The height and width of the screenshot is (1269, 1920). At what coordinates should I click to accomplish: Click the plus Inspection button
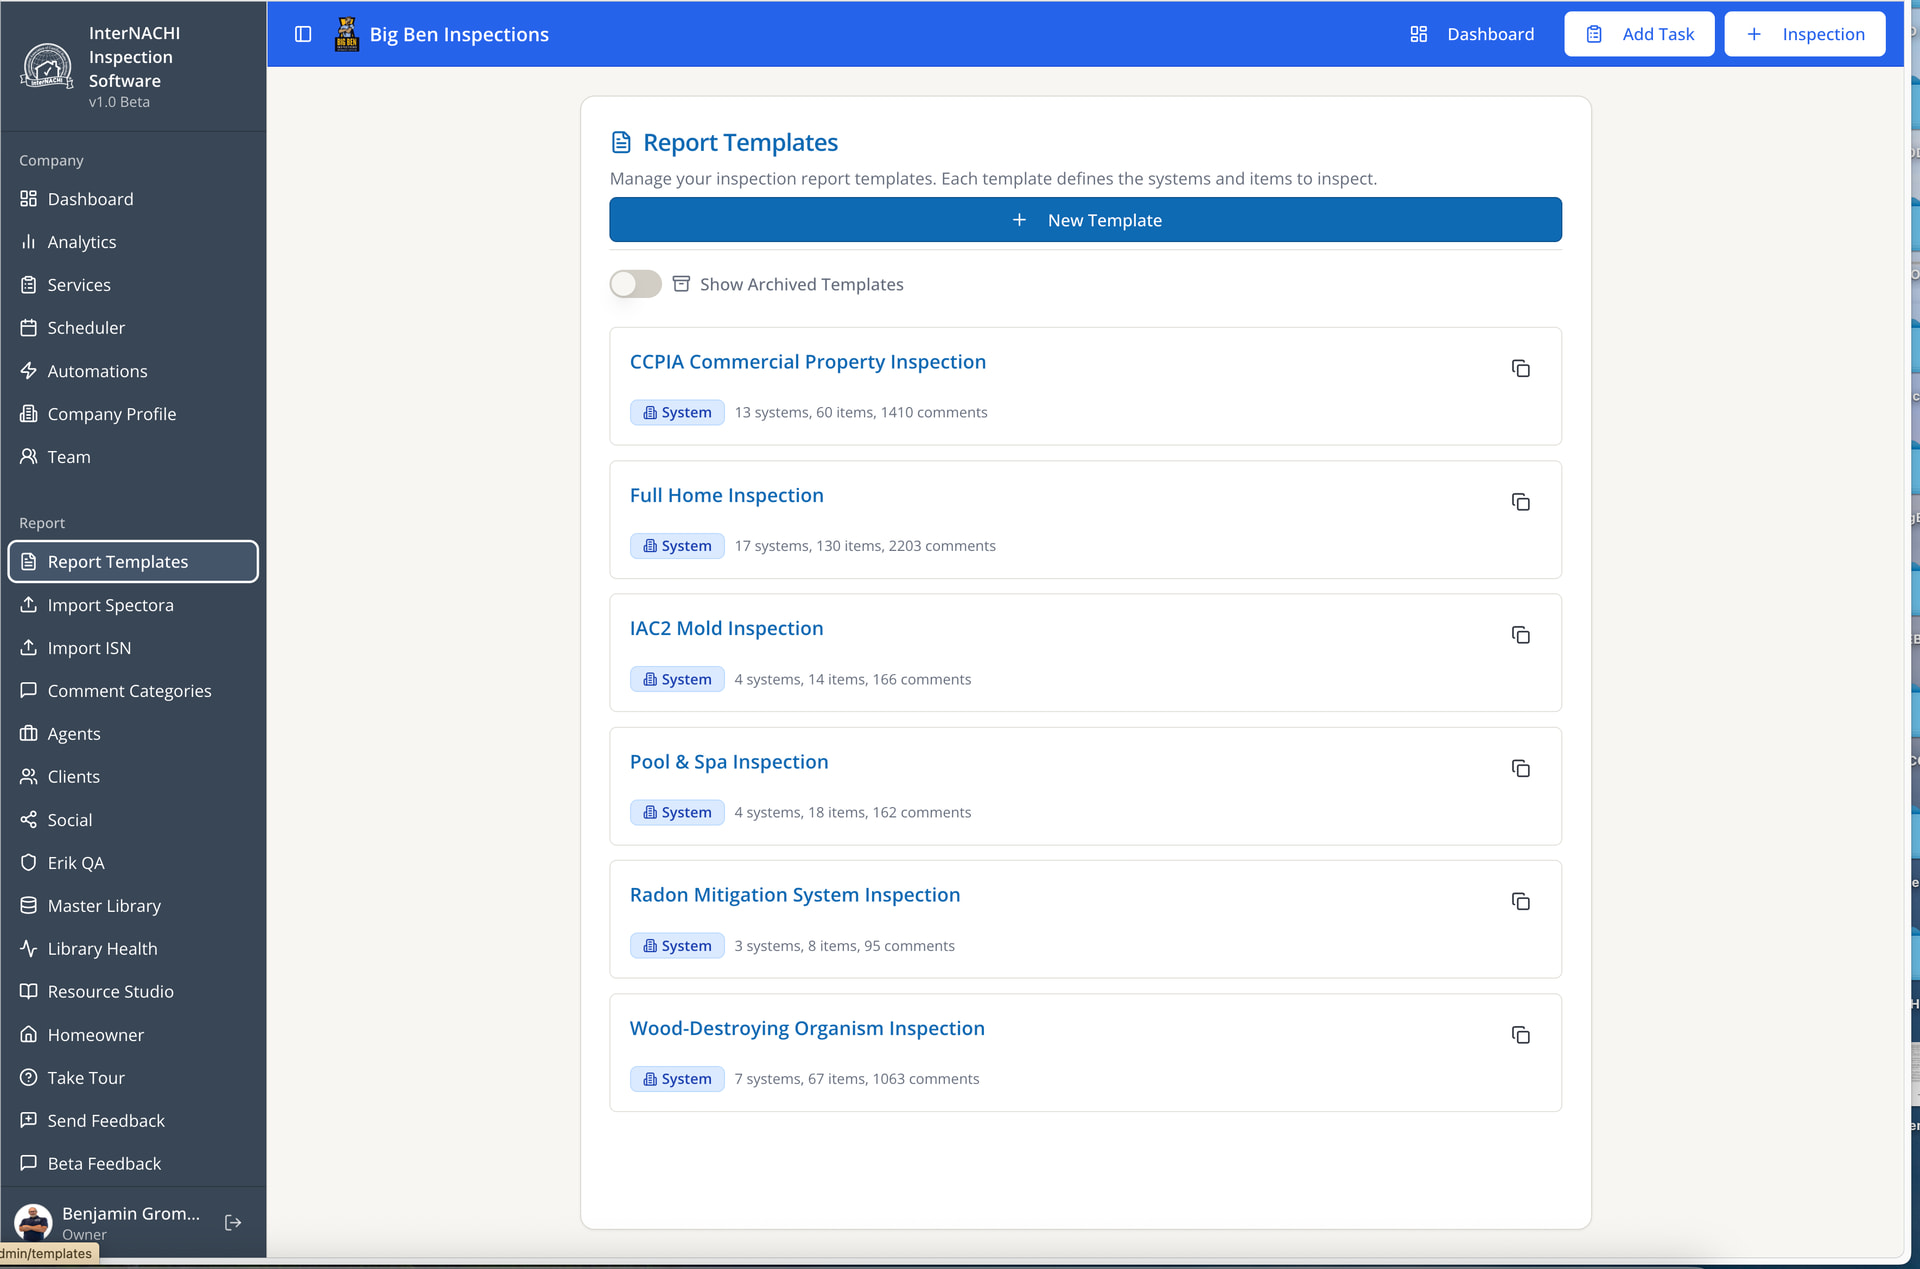[x=1804, y=34]
